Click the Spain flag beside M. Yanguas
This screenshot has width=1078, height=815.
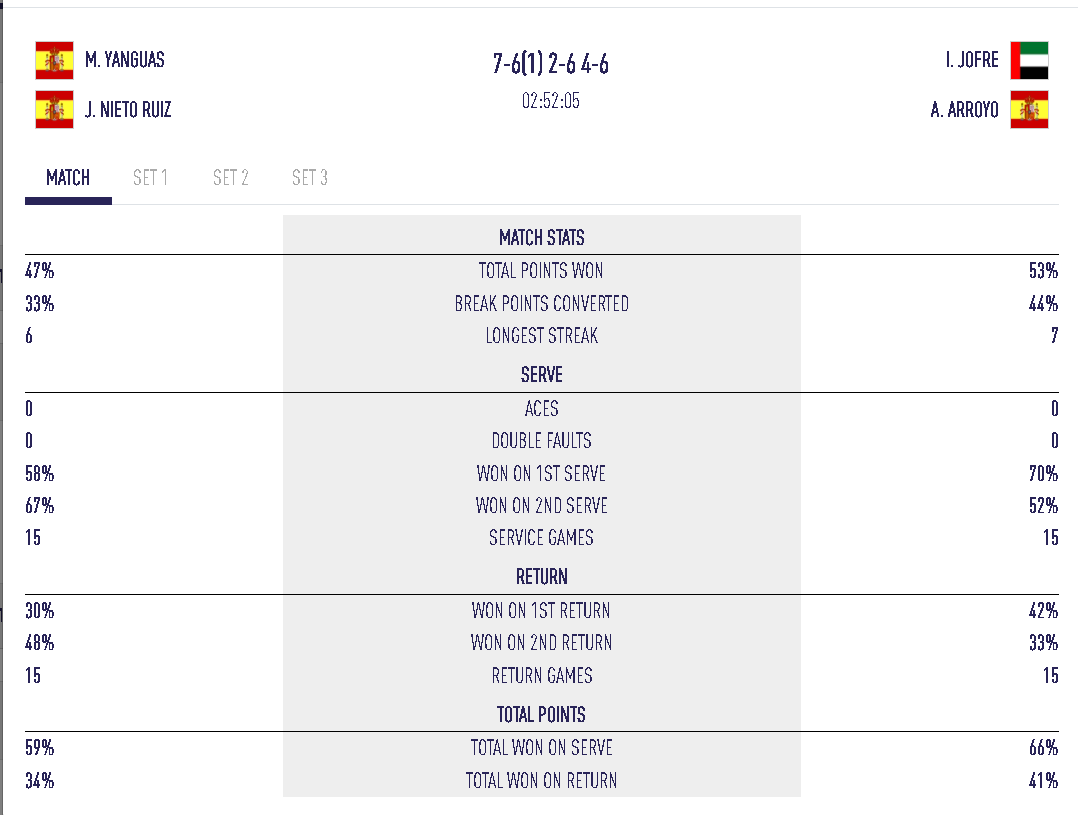point(54,60)
